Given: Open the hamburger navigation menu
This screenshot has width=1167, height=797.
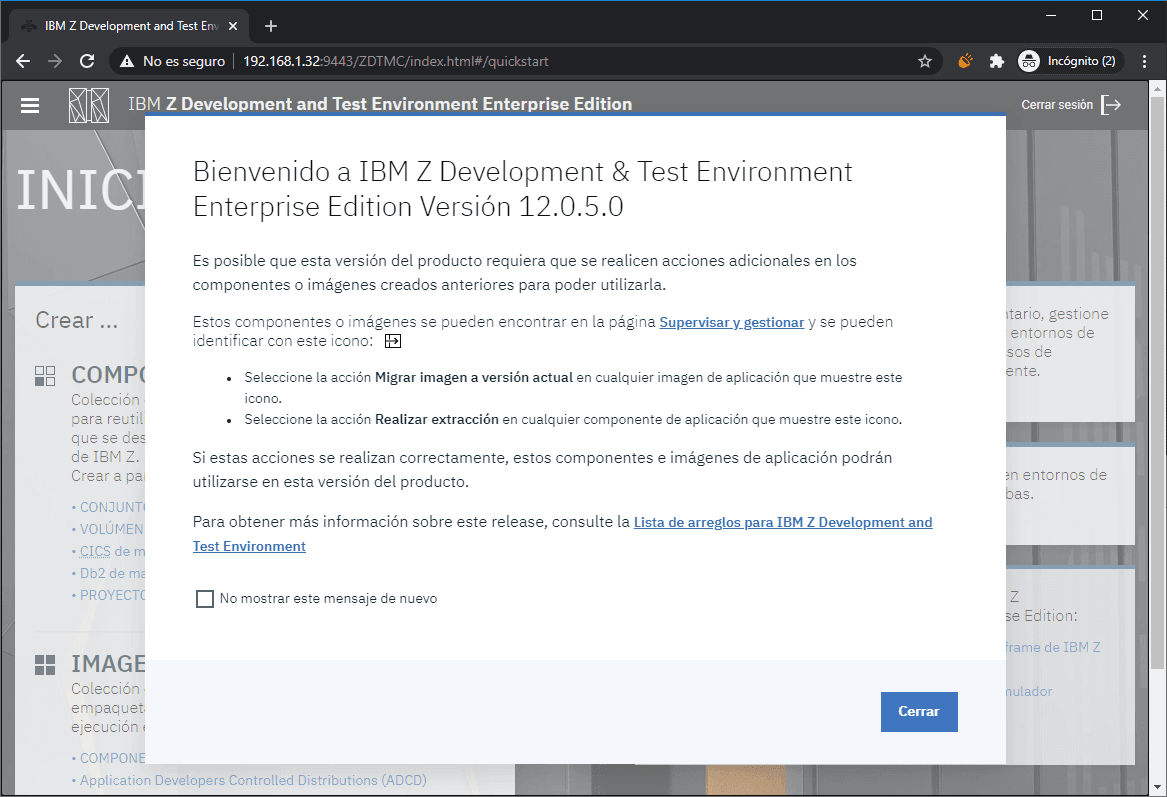Looking at the screenshot, I should (30, 105).
